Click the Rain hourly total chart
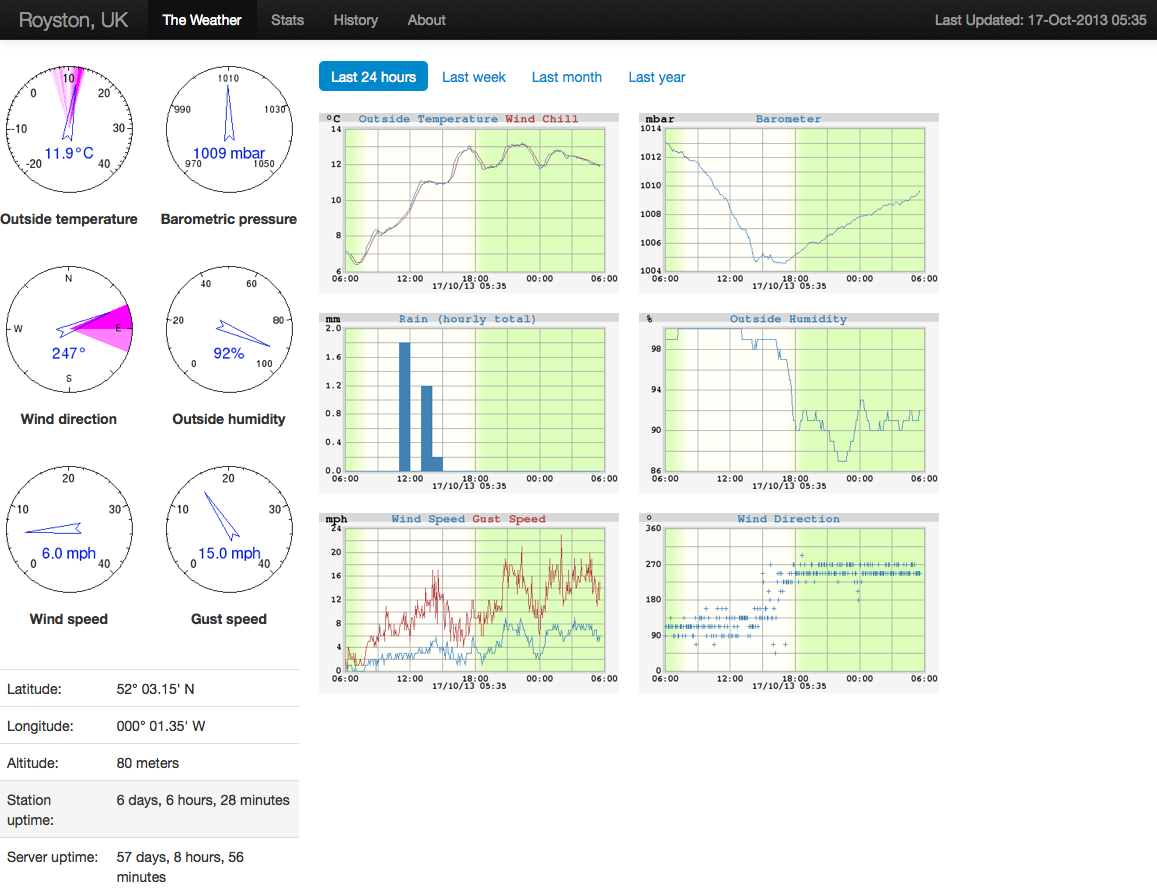Image resolution: width=1157 pixels, height=888 pixels. click(468, 402)
